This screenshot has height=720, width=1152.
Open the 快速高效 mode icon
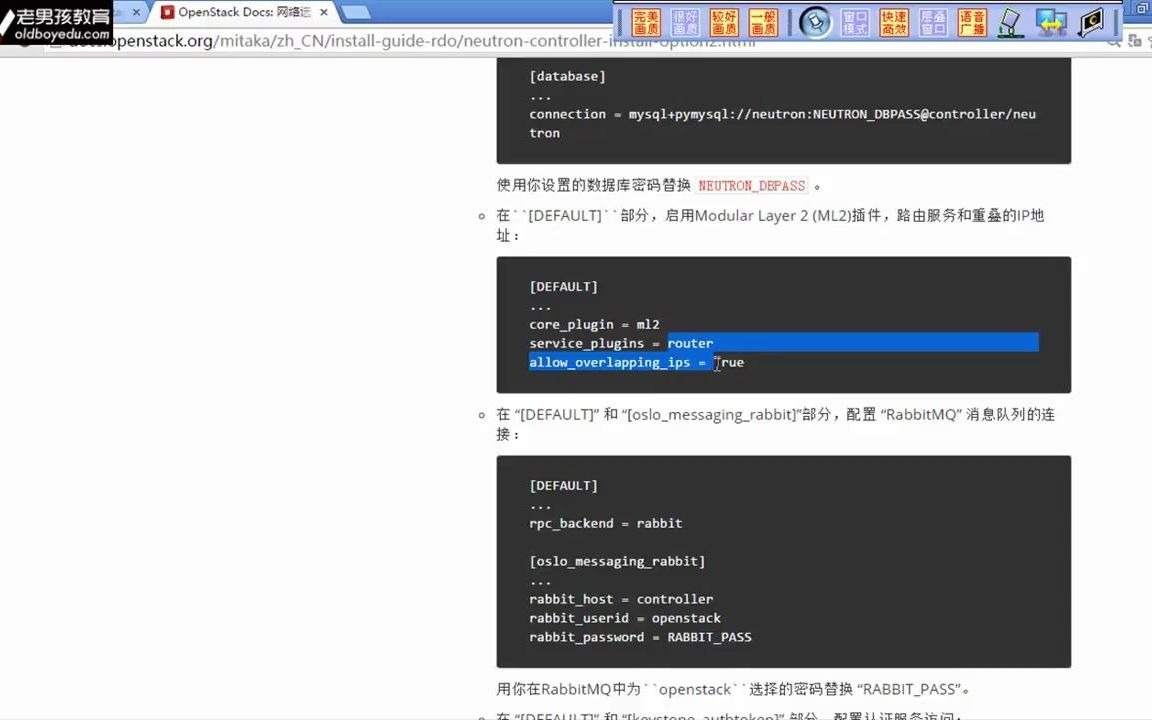coord(893,20)
